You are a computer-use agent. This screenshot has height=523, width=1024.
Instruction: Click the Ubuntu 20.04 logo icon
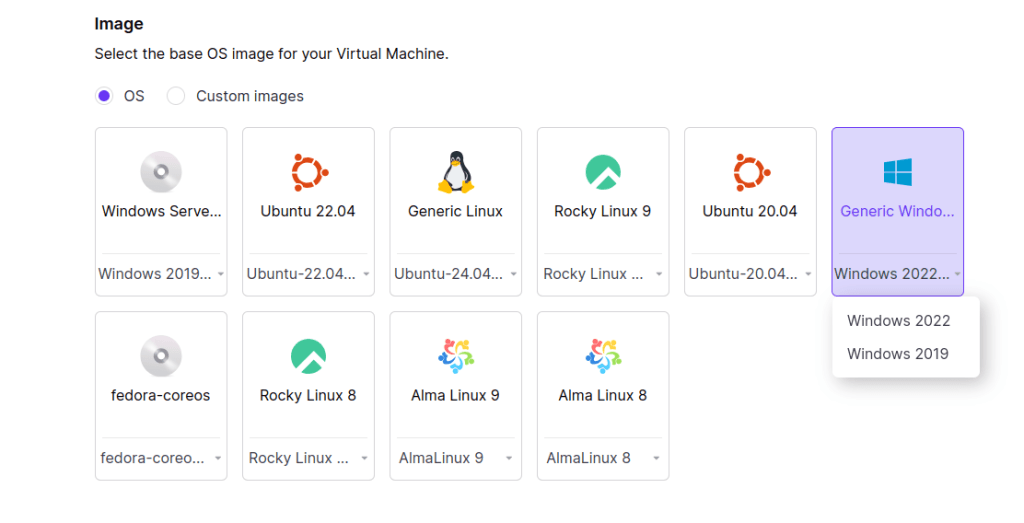(x=751, y=172)
